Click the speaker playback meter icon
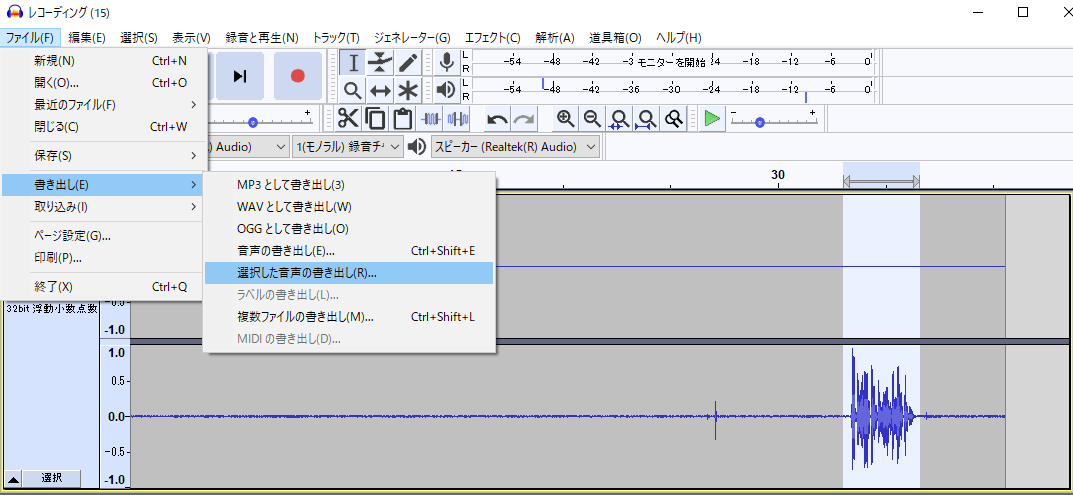1073x495 pixels. (446, 90)
